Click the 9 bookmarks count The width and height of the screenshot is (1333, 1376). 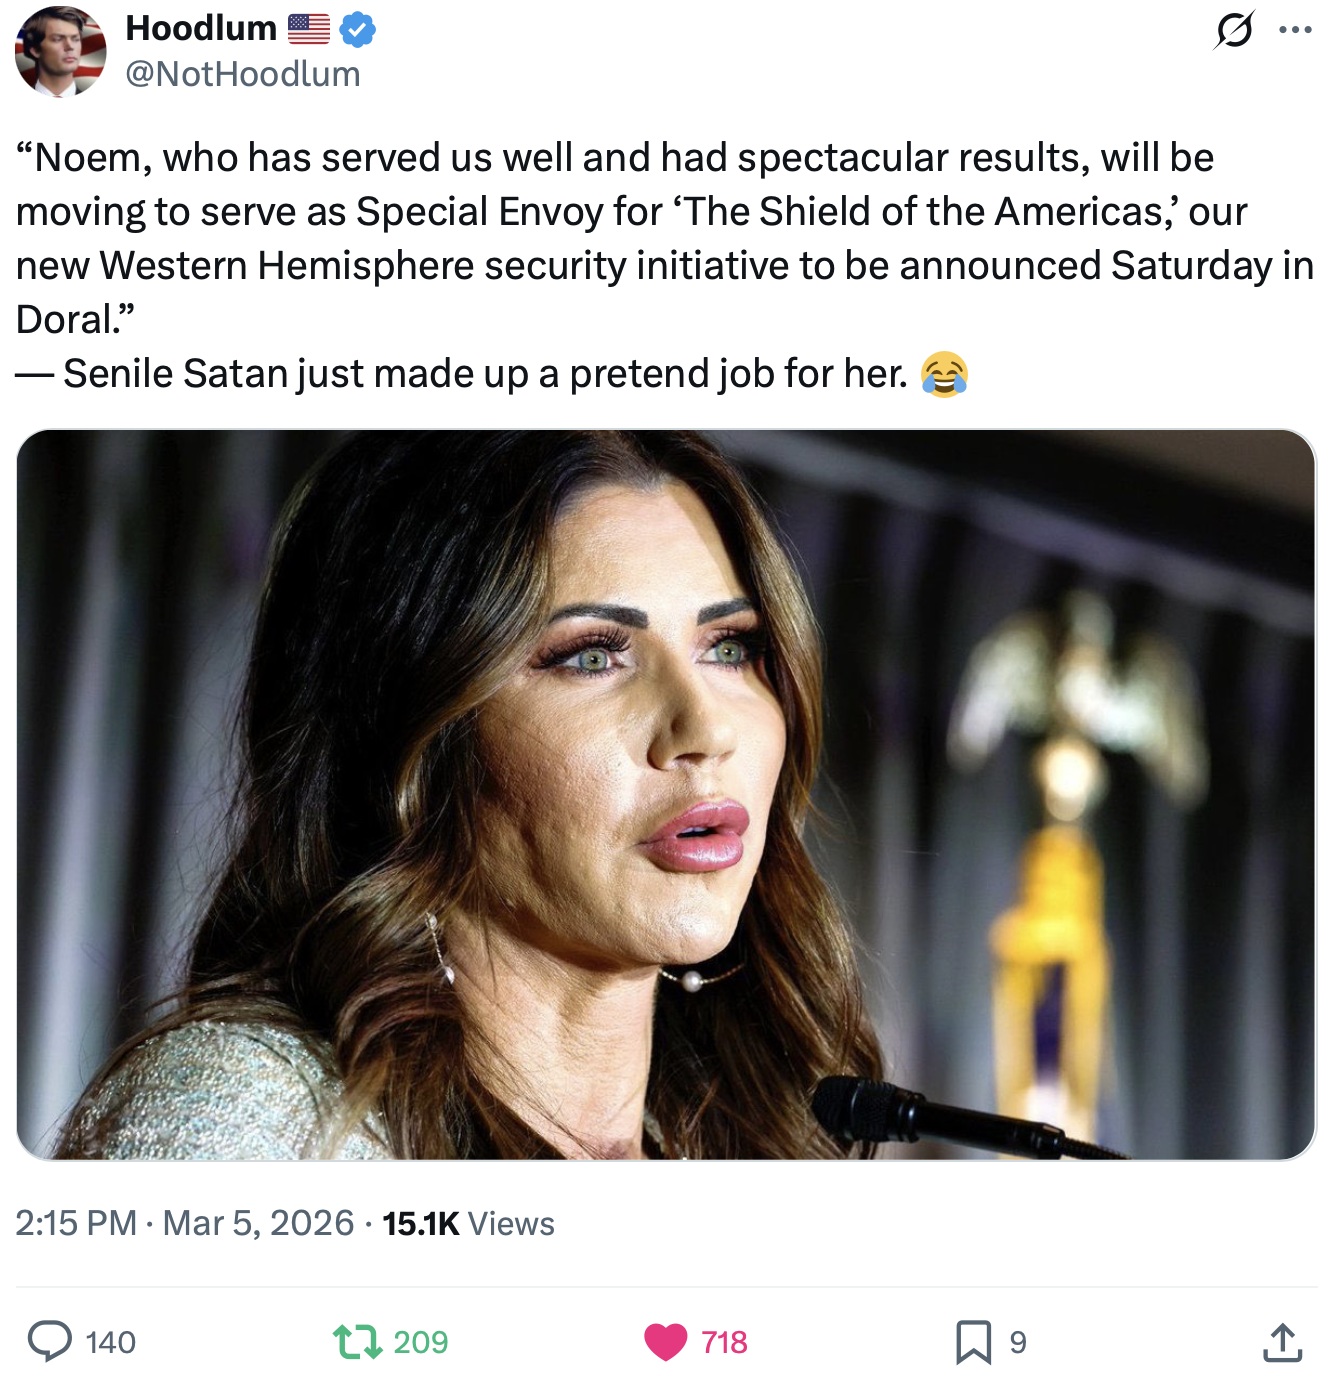click(1018, 1342)
